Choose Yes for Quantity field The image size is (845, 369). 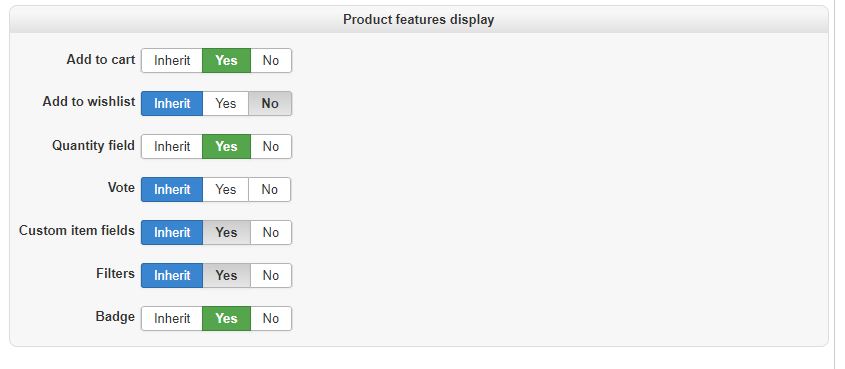[x=226, y=147]
